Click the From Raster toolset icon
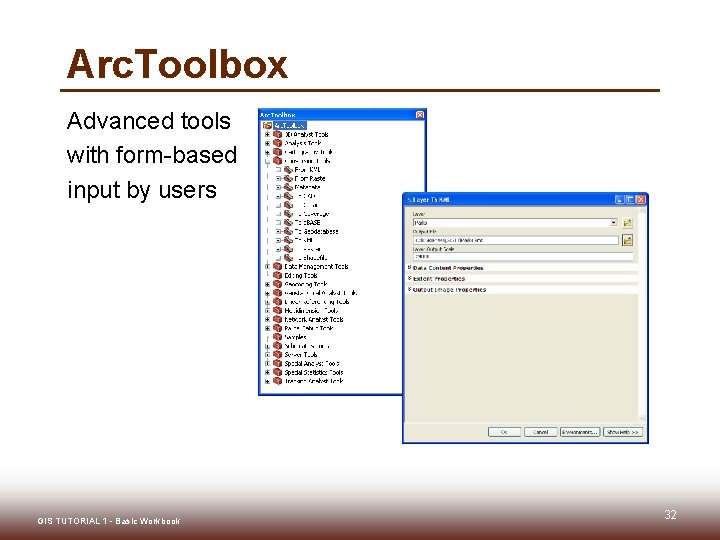Image resolution: width=720 pixels, height=540 pixels. (x=288, y=178)
